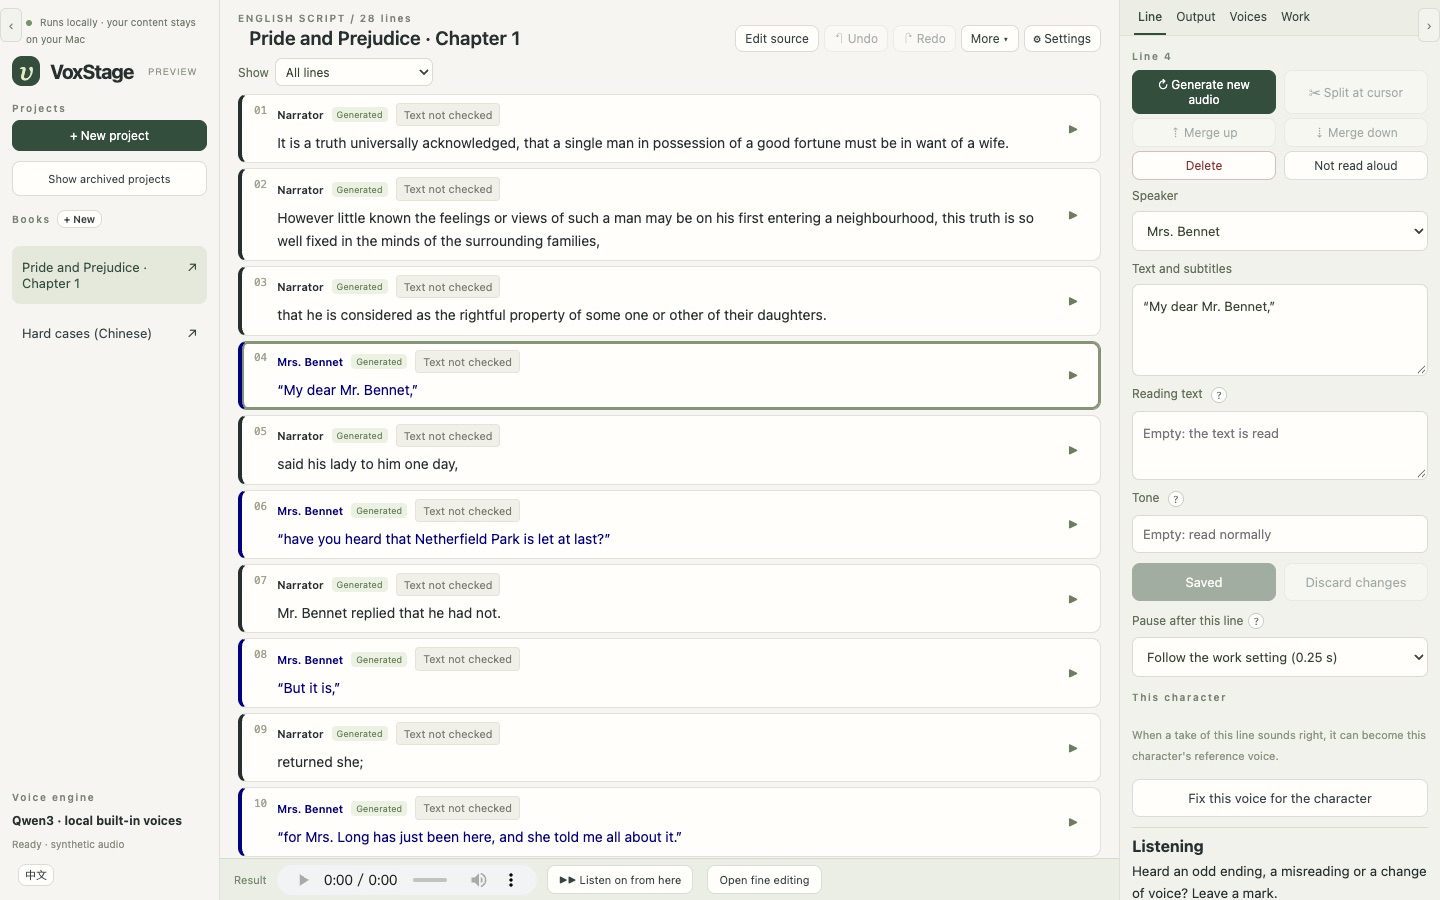The width and height of the screenshot is (1440, 900).
Task: Play audio for line 01
Action: (x=1073, y=129)
